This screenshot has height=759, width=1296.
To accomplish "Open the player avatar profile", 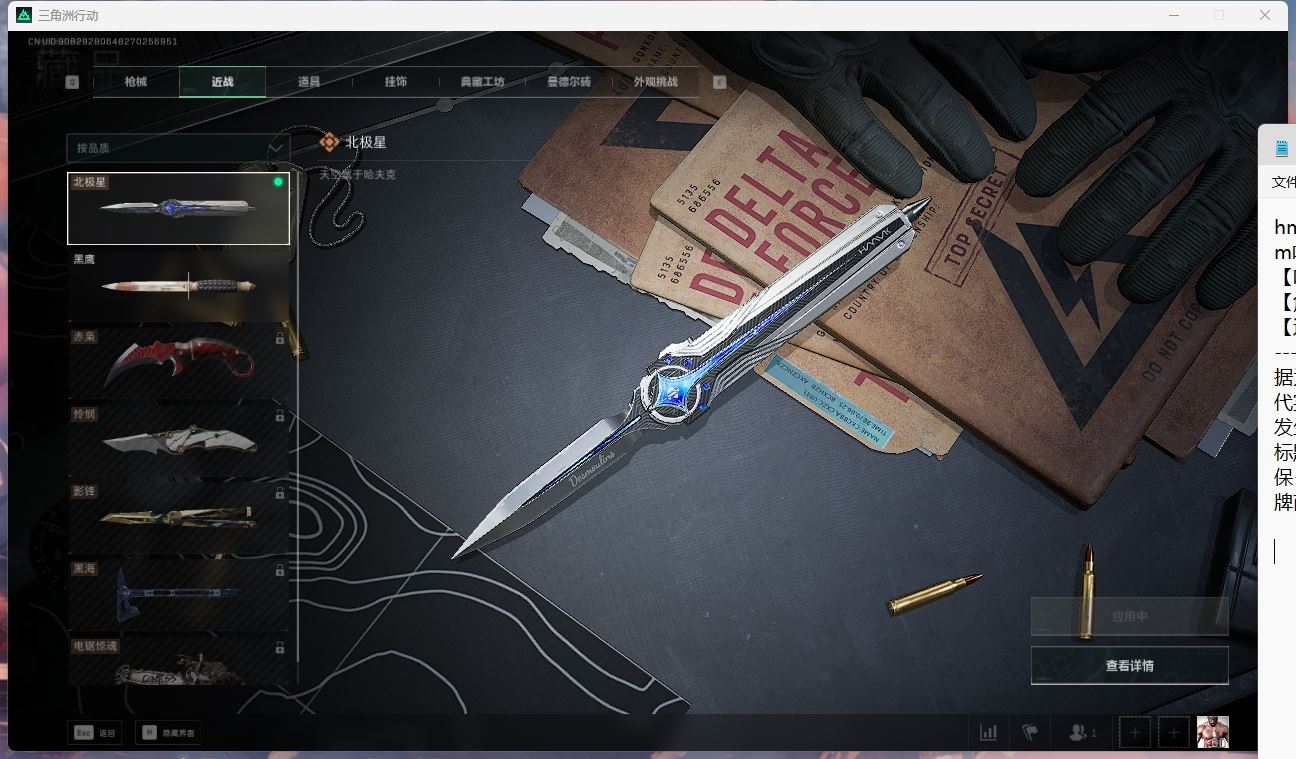I will (1212, 732).
